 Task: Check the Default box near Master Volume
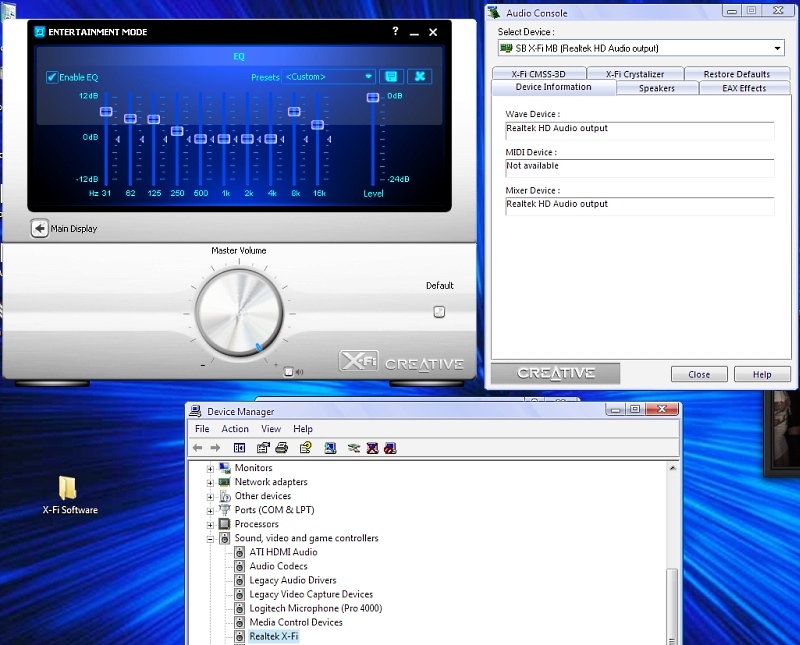[438, 311]
